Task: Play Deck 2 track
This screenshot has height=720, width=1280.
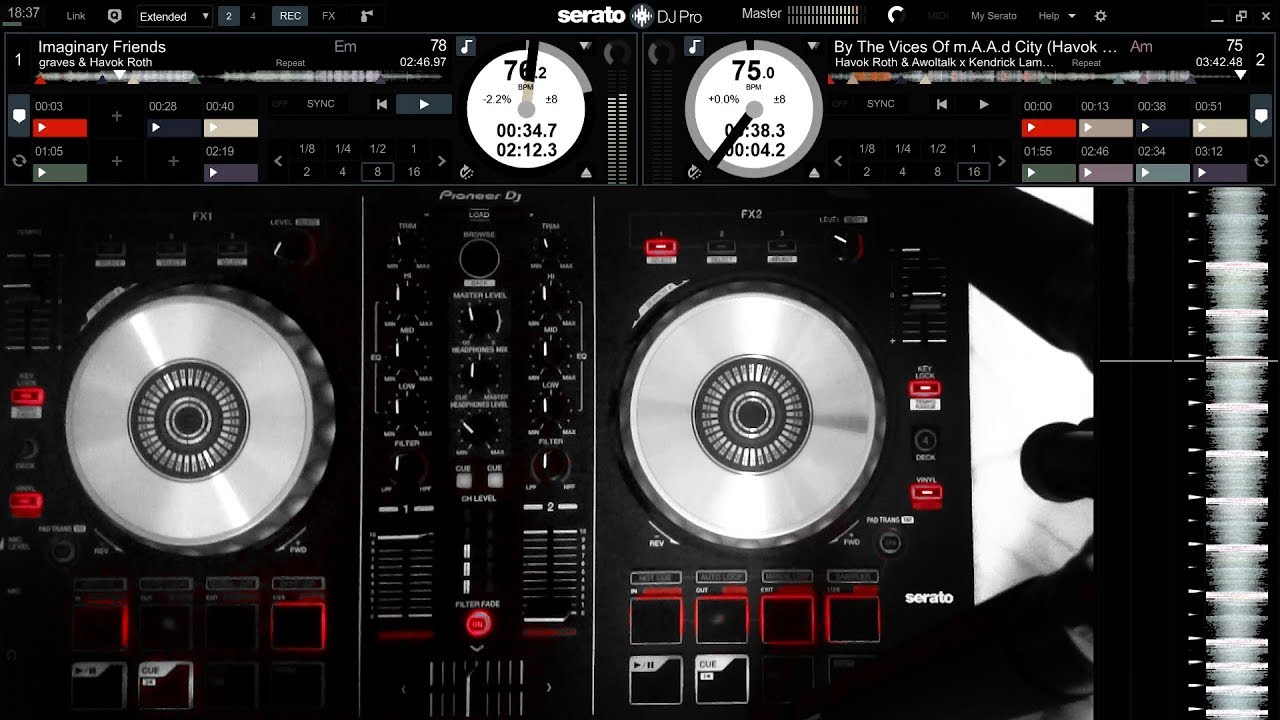Action: point(984,104)
